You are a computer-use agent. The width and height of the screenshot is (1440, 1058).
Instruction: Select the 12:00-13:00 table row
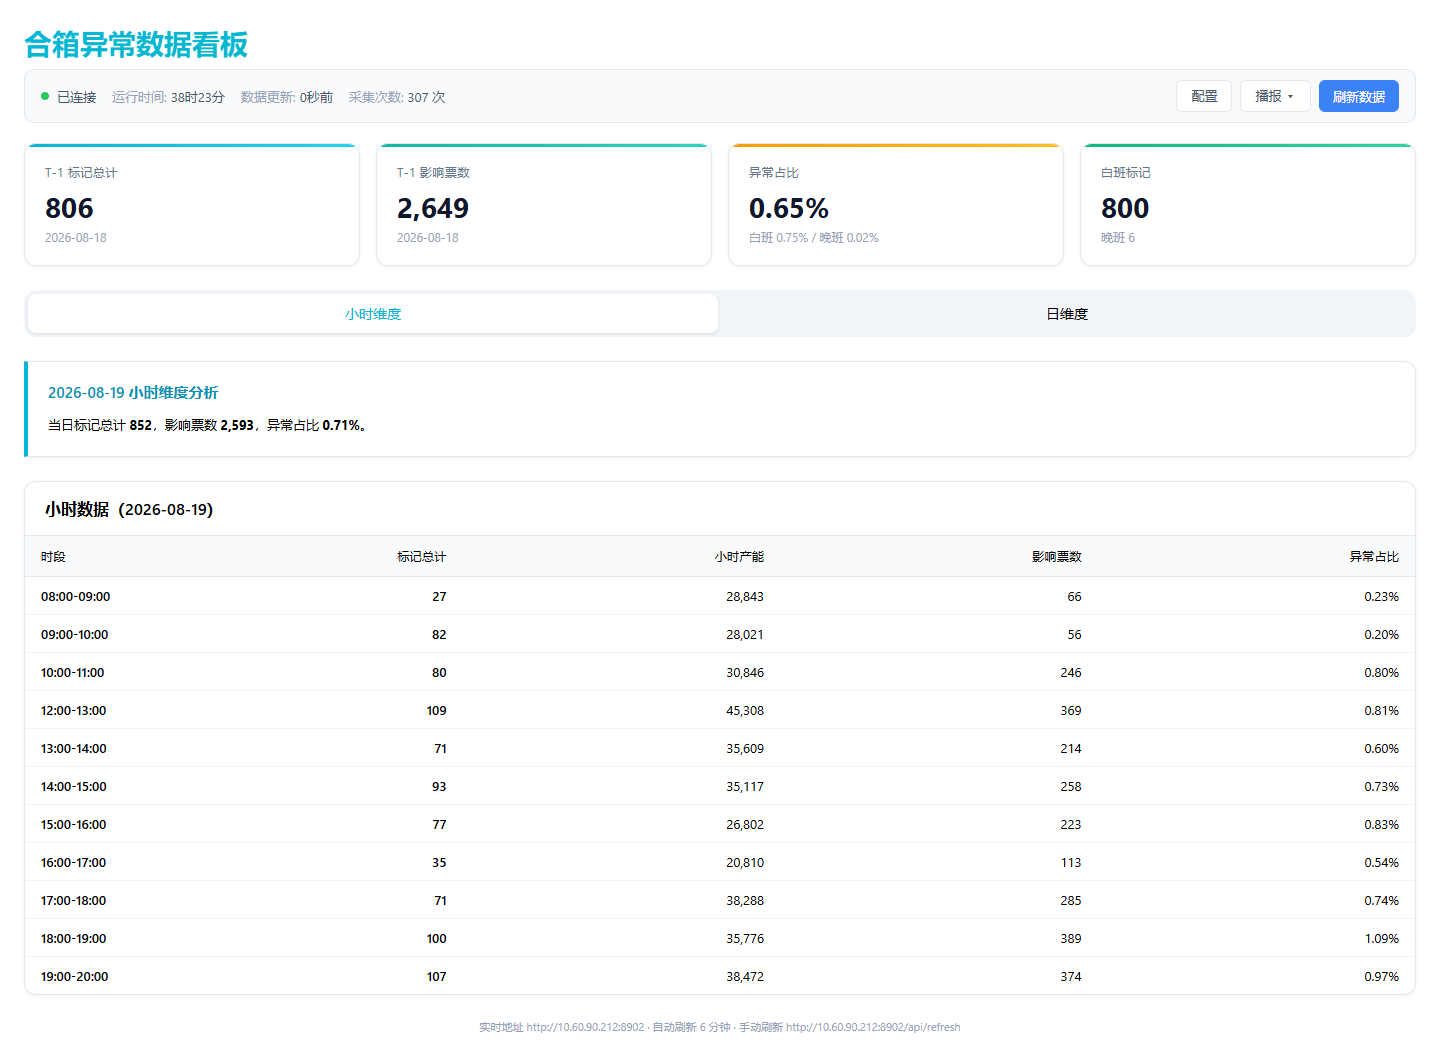[x=720, y=710]
